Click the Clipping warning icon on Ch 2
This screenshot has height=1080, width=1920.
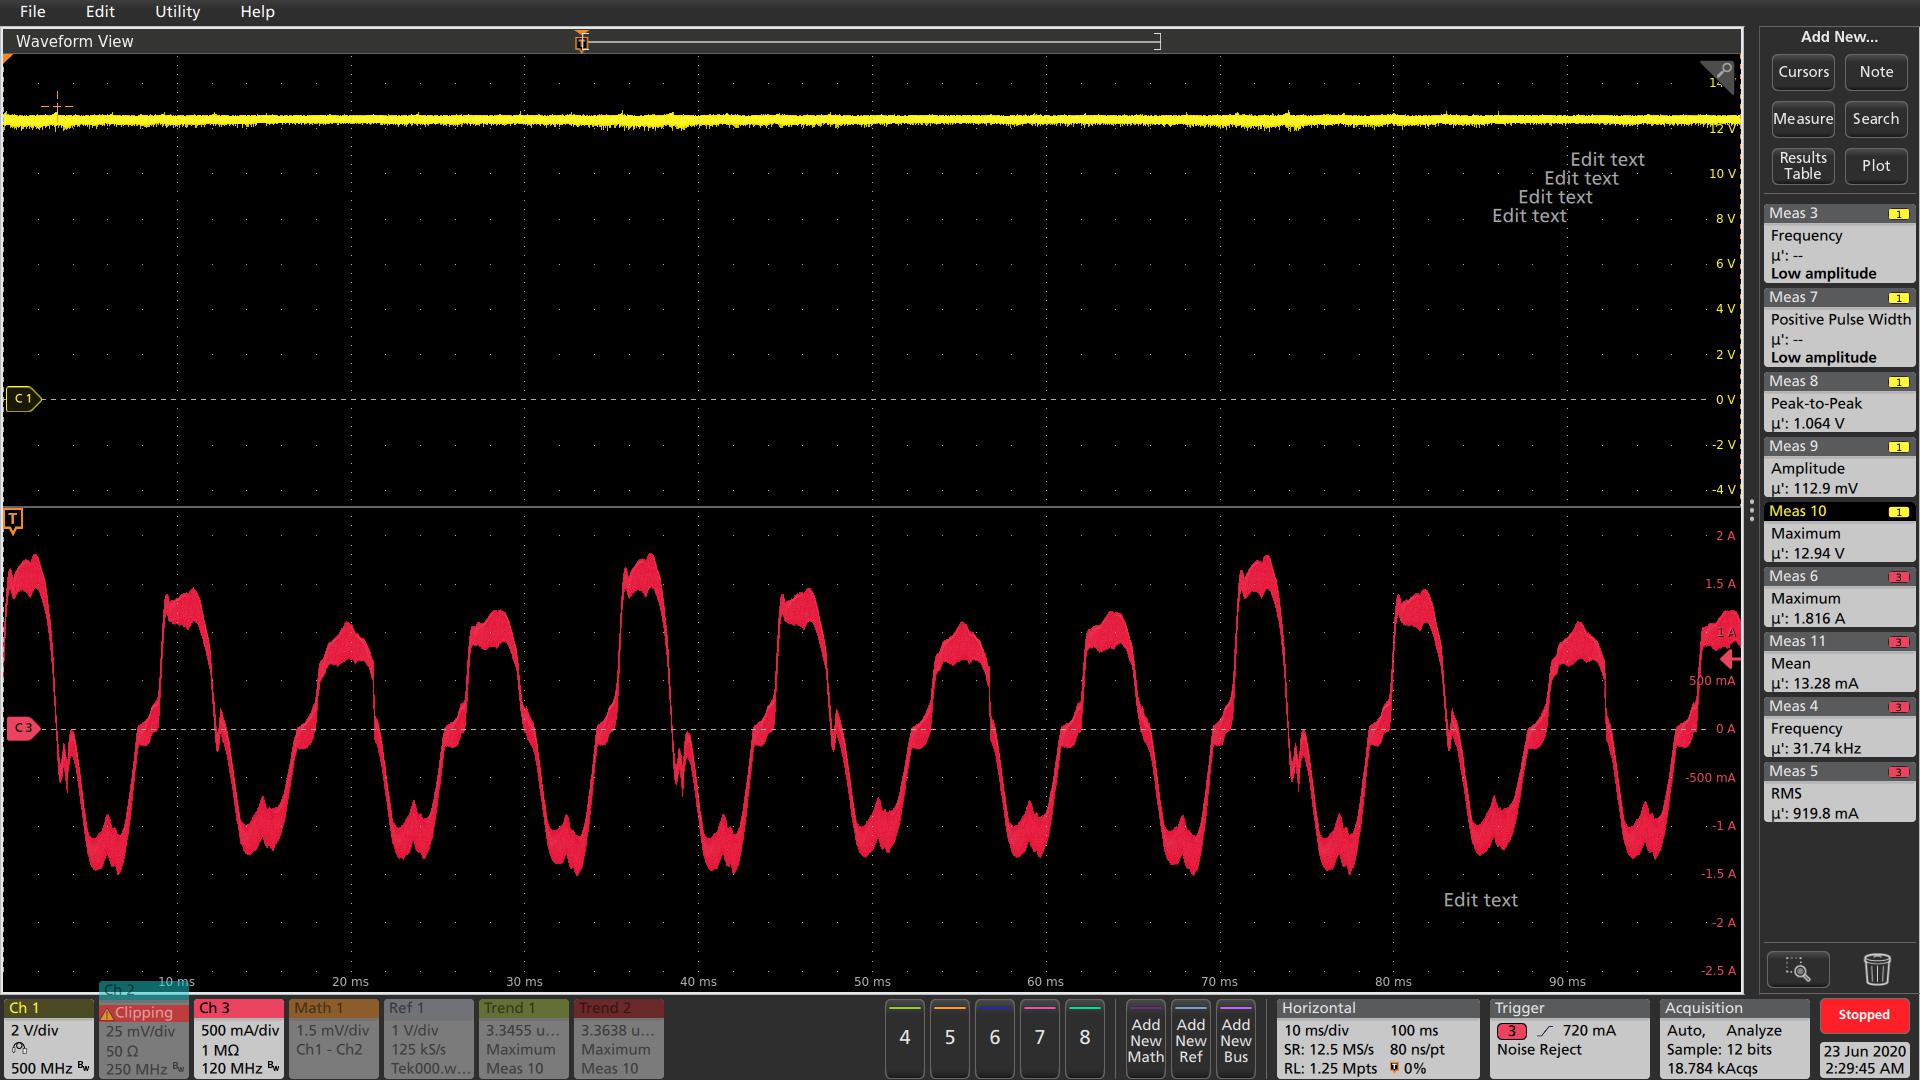107,1013
